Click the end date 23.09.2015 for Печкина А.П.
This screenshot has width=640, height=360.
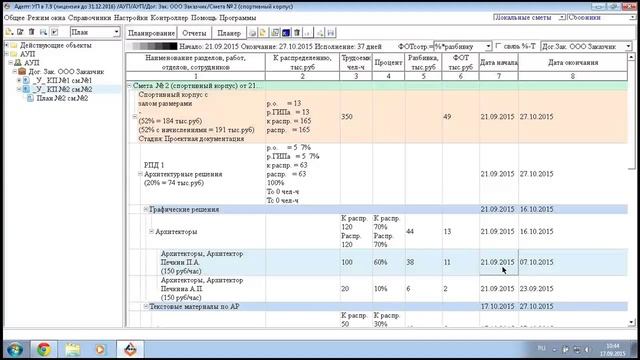click(x=536, y=289)
